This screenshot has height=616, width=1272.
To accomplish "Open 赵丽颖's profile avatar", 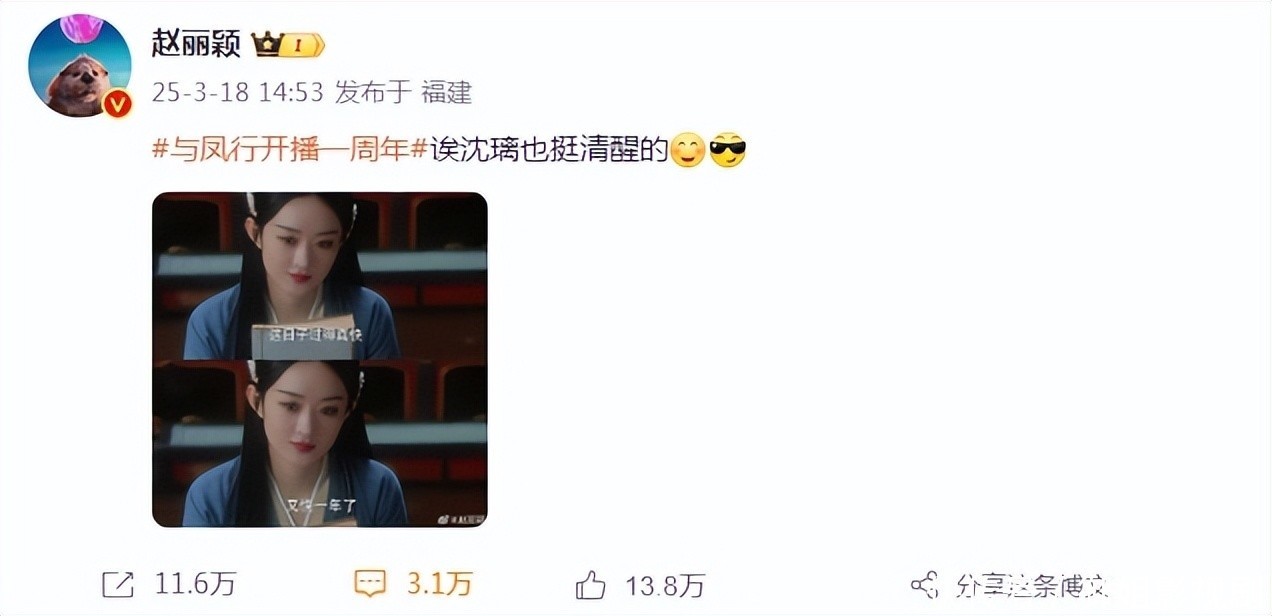I will (x=80, y=67).
